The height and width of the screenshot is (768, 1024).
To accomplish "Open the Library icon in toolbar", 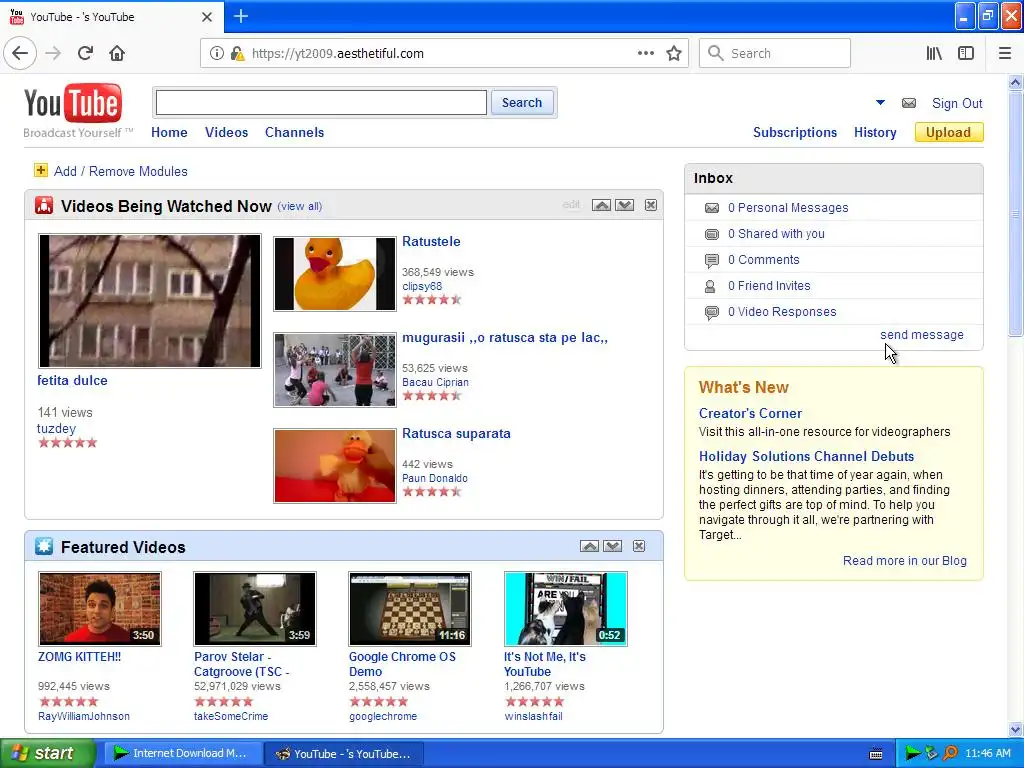I will point(935,53).
